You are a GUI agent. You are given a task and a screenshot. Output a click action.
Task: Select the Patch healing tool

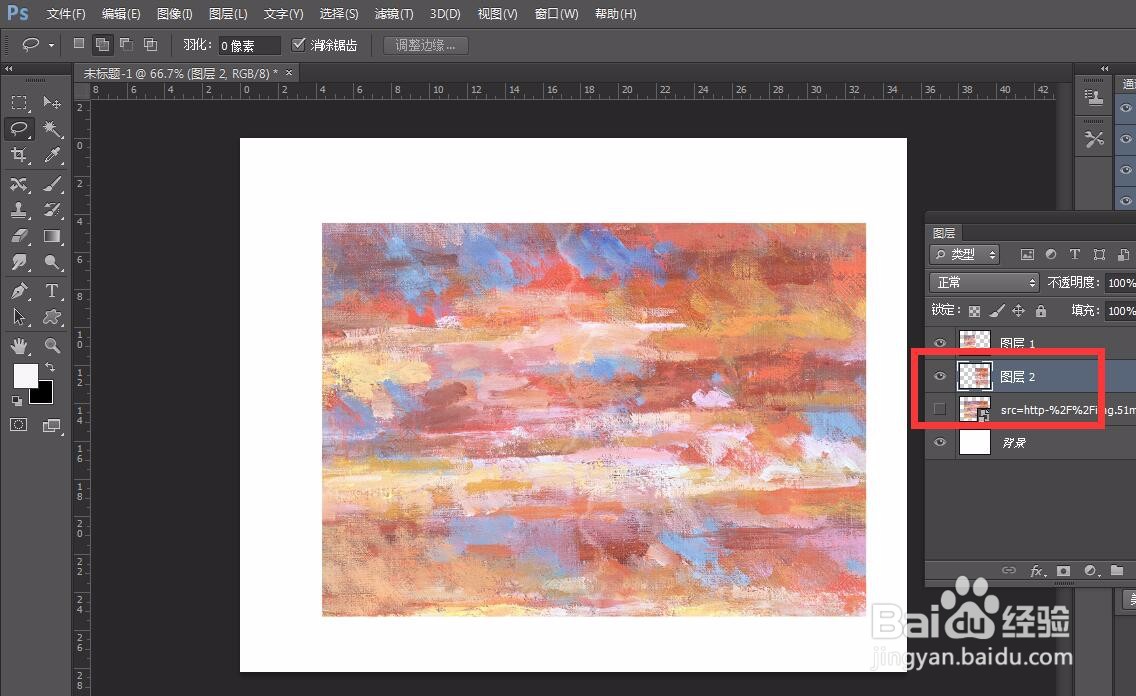[19, 184]
